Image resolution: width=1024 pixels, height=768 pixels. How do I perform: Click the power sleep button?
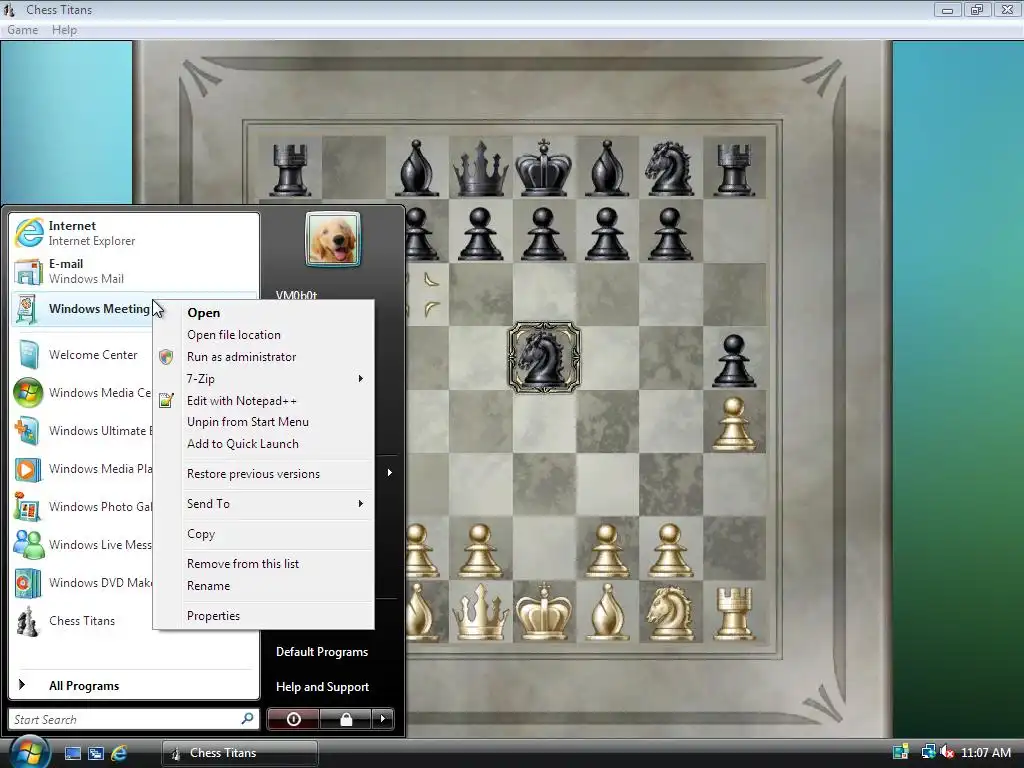point(293,719)
